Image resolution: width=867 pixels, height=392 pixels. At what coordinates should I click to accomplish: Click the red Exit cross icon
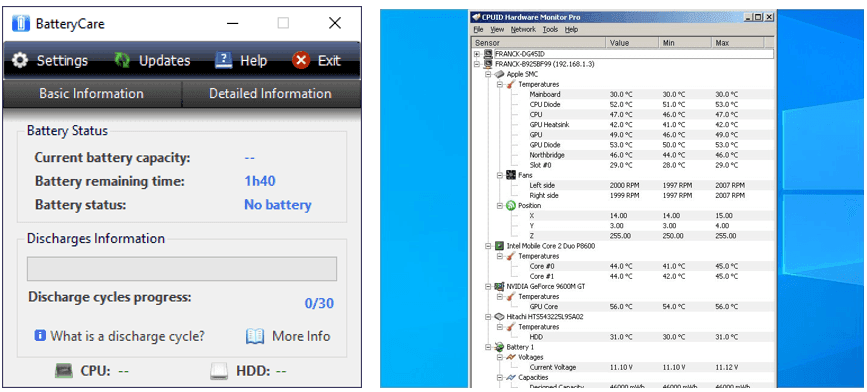click(301, 60)
